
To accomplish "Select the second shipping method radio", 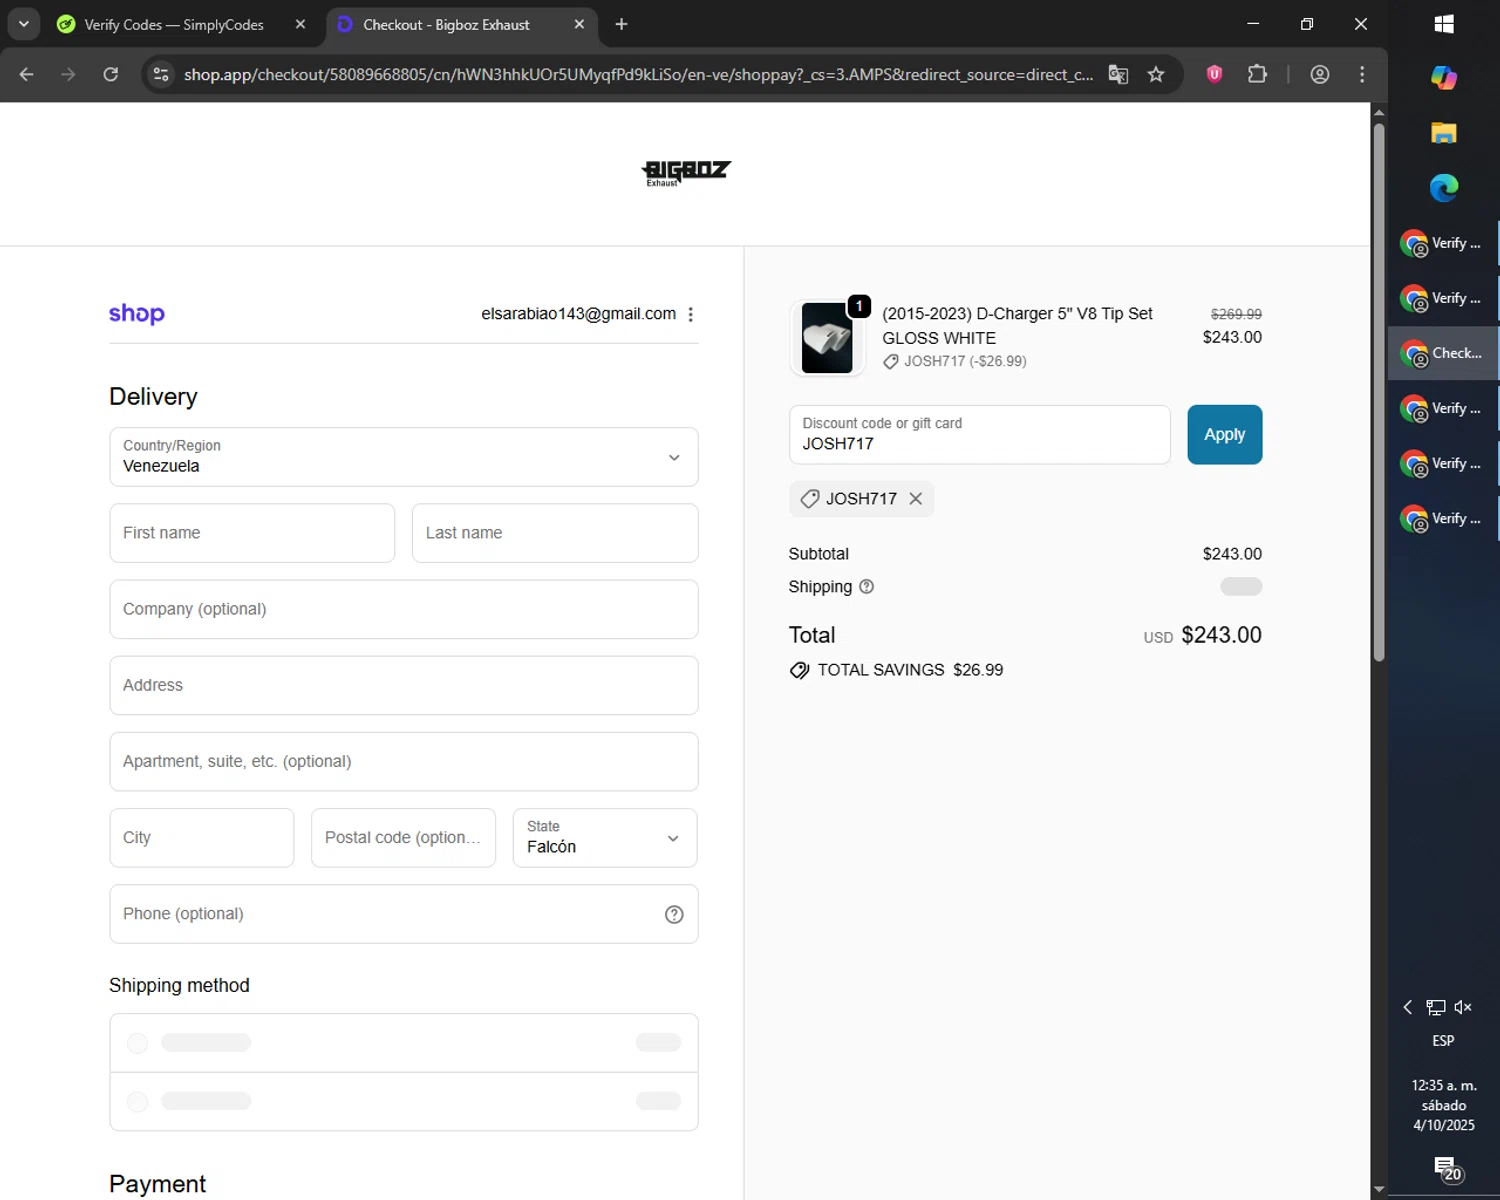I will (x=138, y=1101).
